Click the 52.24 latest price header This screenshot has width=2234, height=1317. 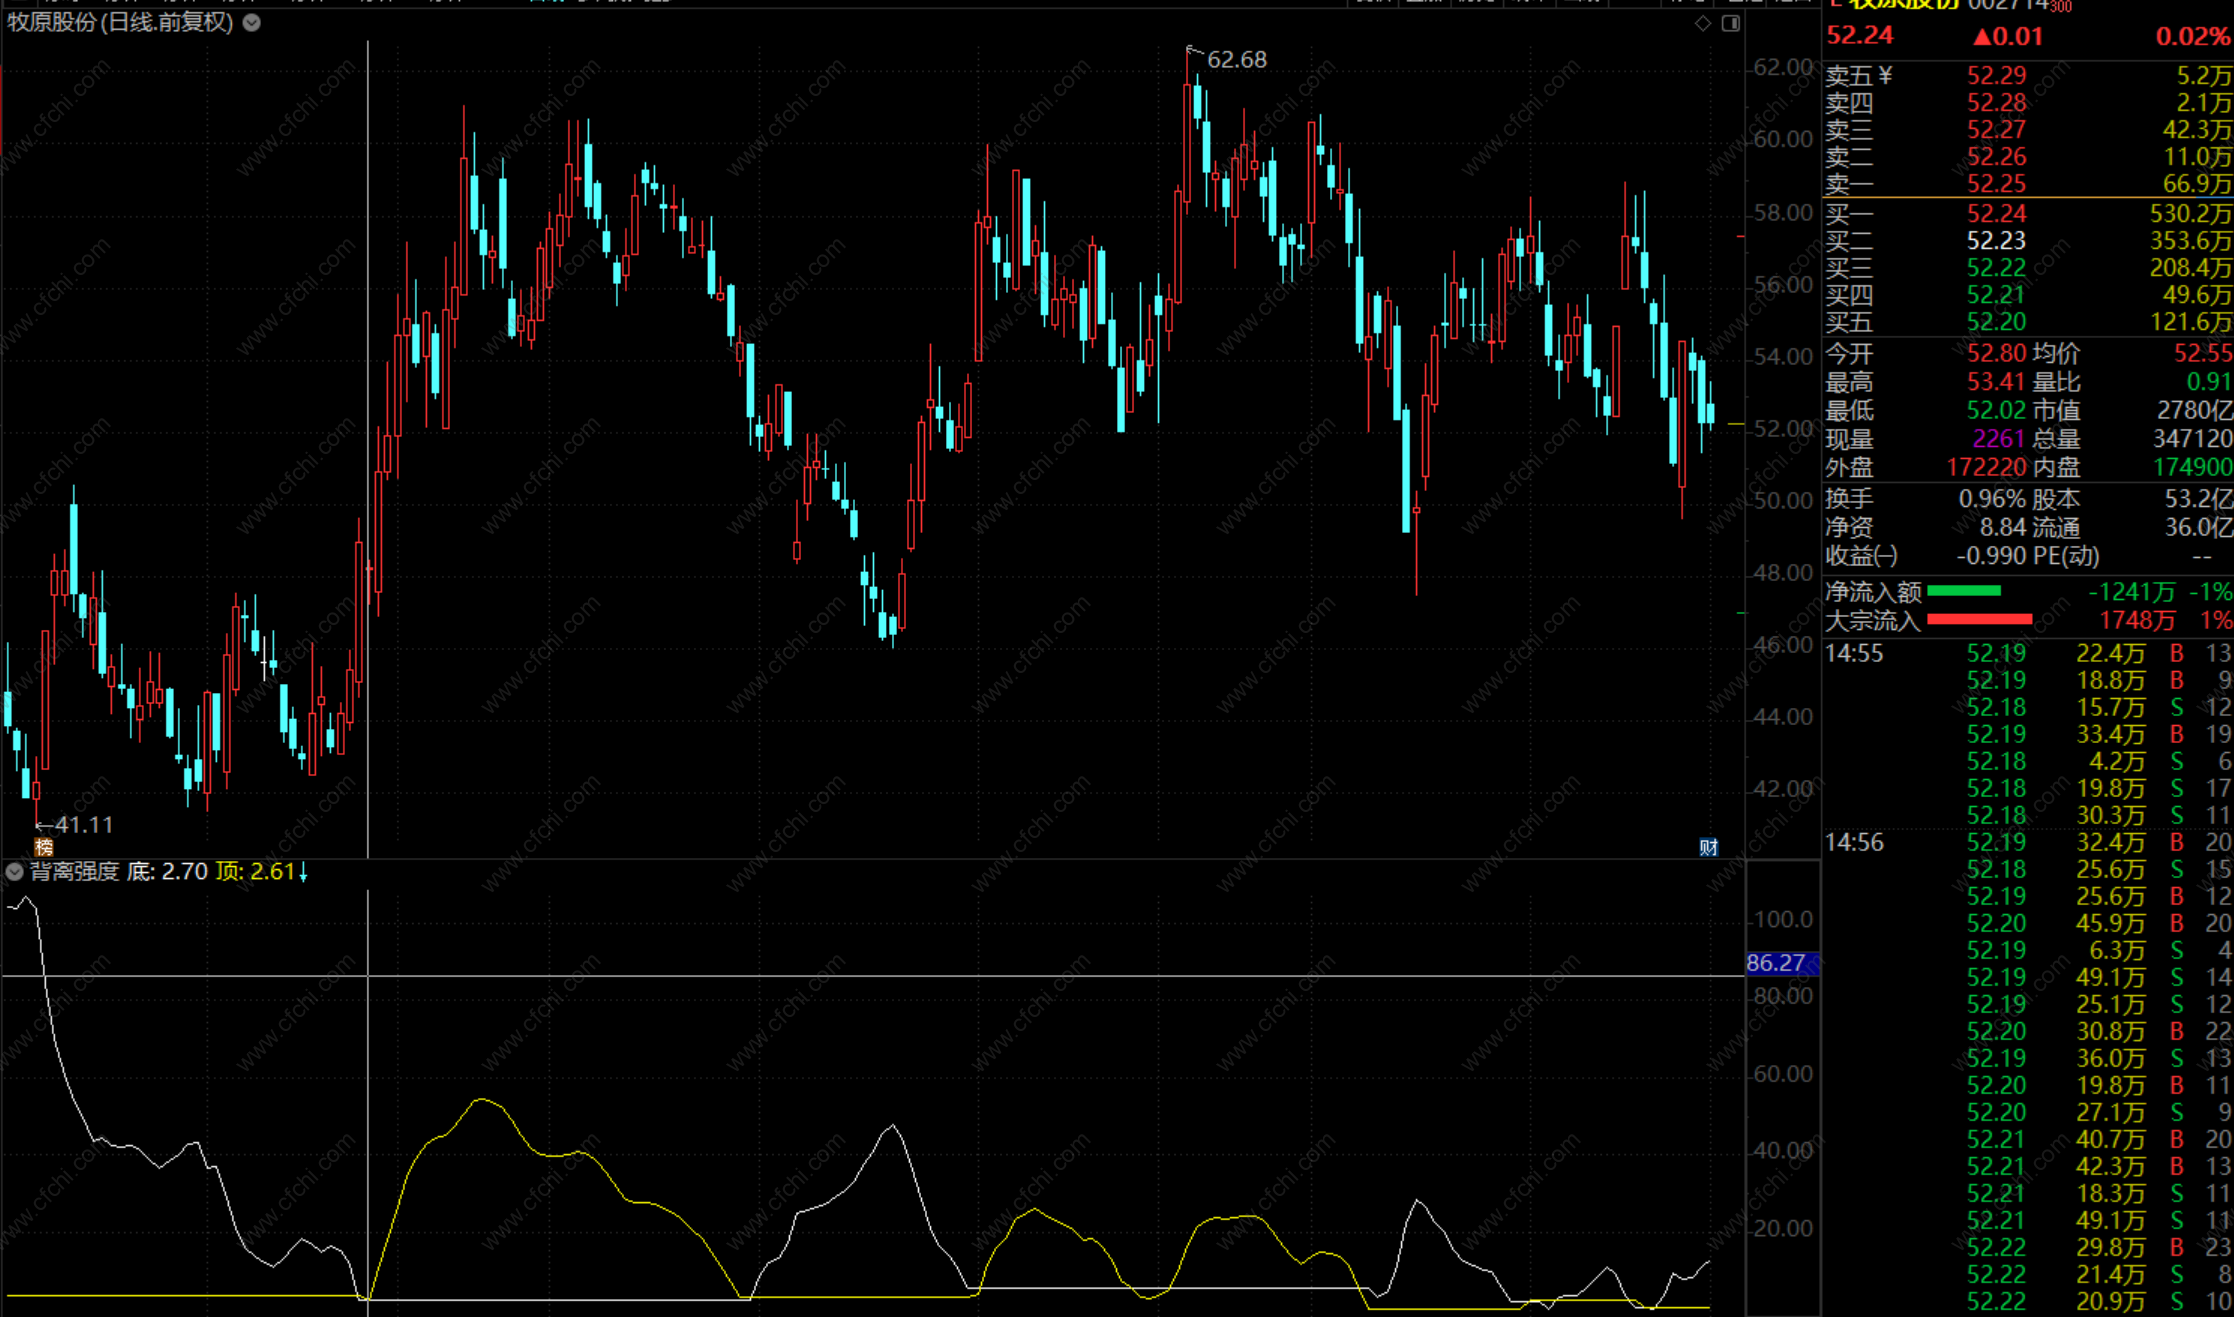(1860, 36)
